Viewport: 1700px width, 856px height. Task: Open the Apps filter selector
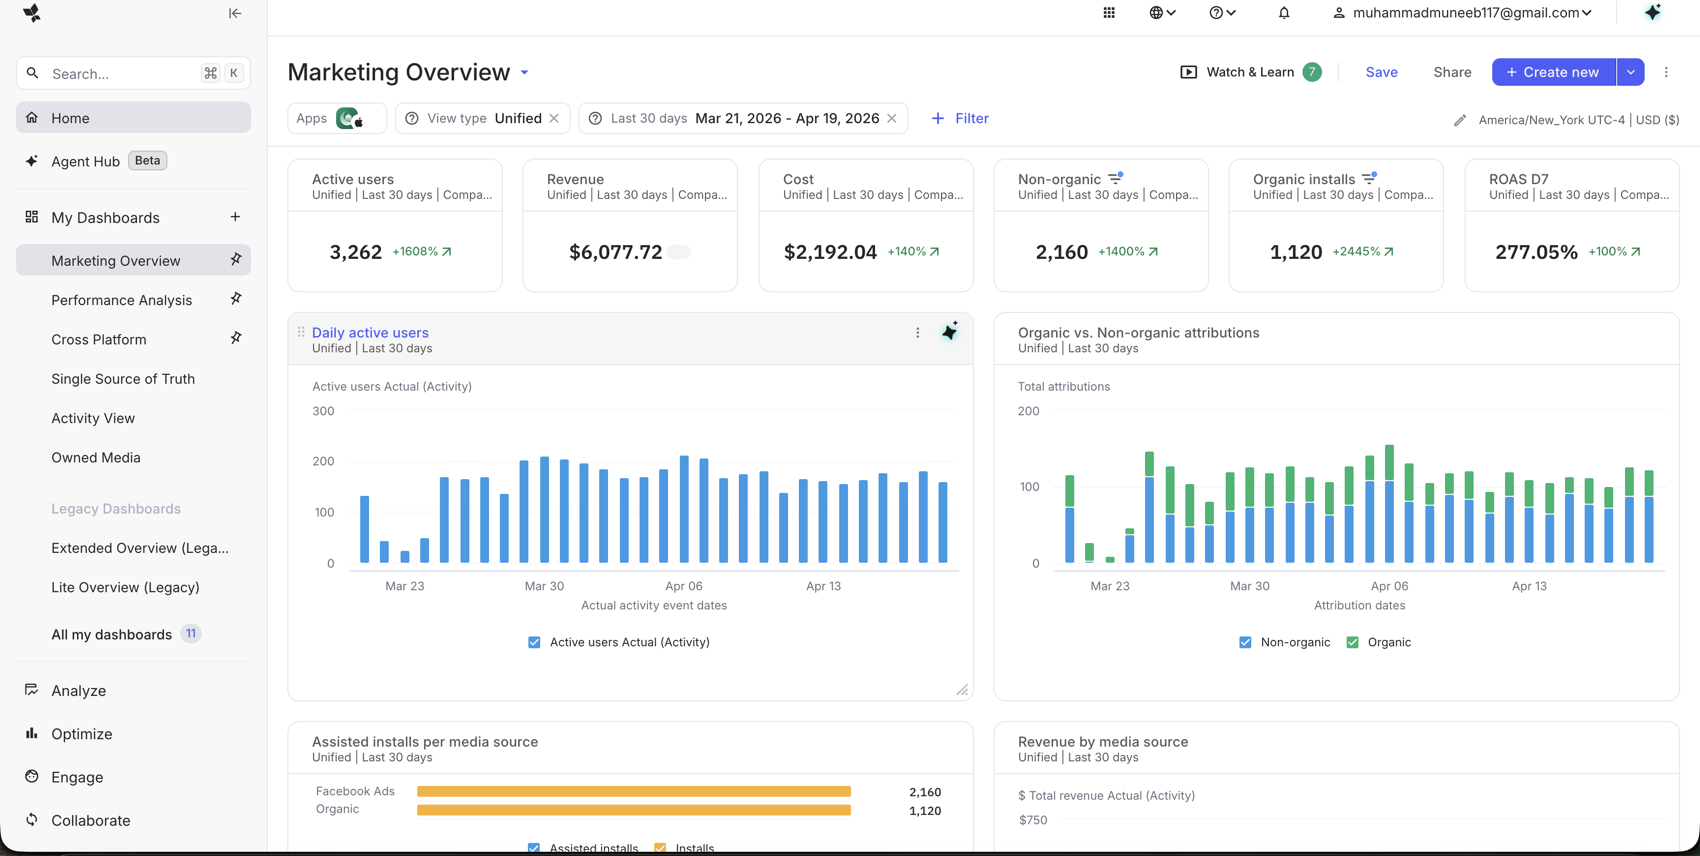pyautogui.click(x=337, y=118)
